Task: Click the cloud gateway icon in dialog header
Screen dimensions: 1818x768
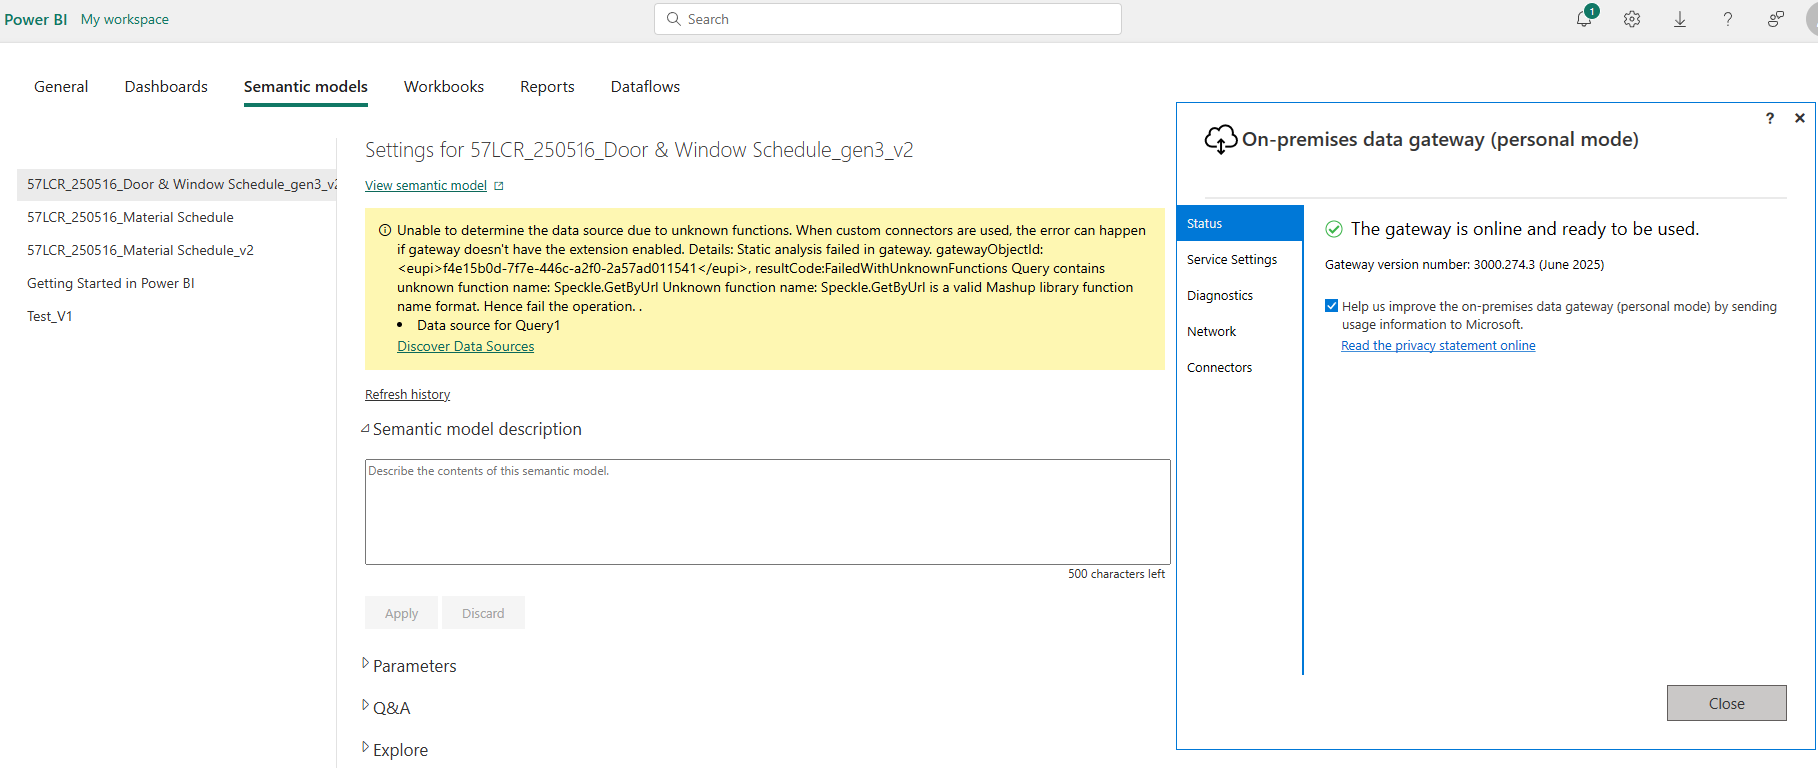Action: [x=1221, y=139]
